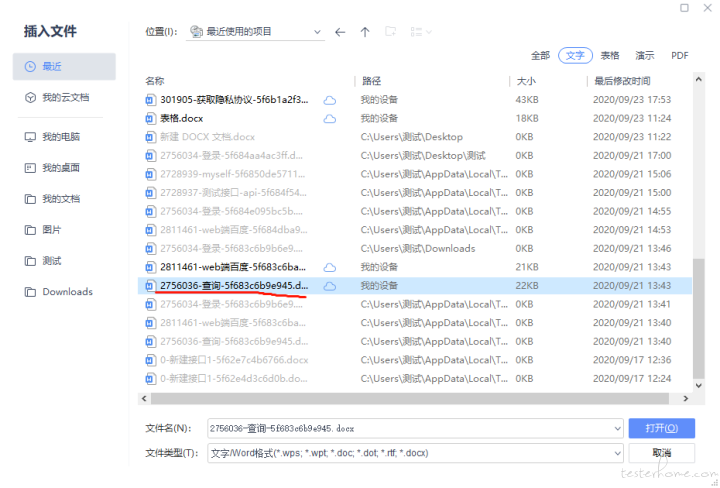Select the 表格 filter tab
720x488 pixels.
(610, 56)
